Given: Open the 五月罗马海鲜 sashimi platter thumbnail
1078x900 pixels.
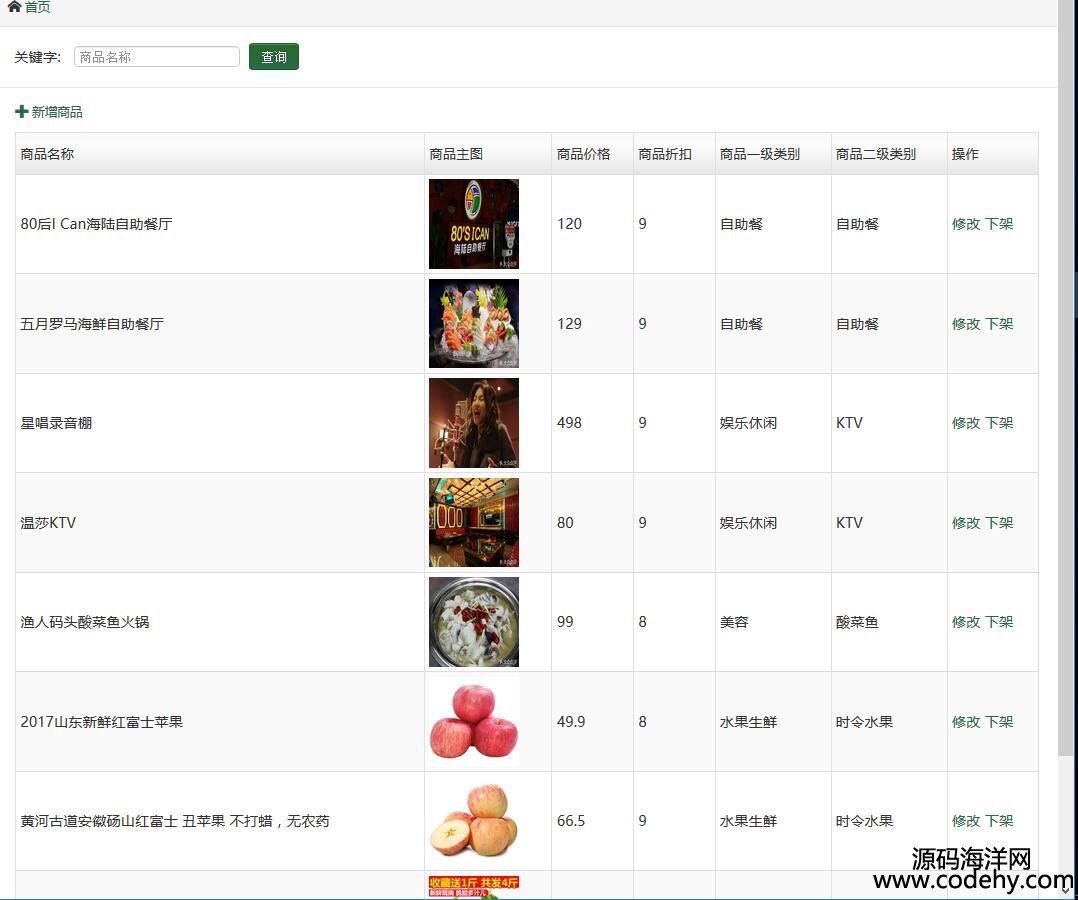Looking at the screenshot, I should 474,323.
